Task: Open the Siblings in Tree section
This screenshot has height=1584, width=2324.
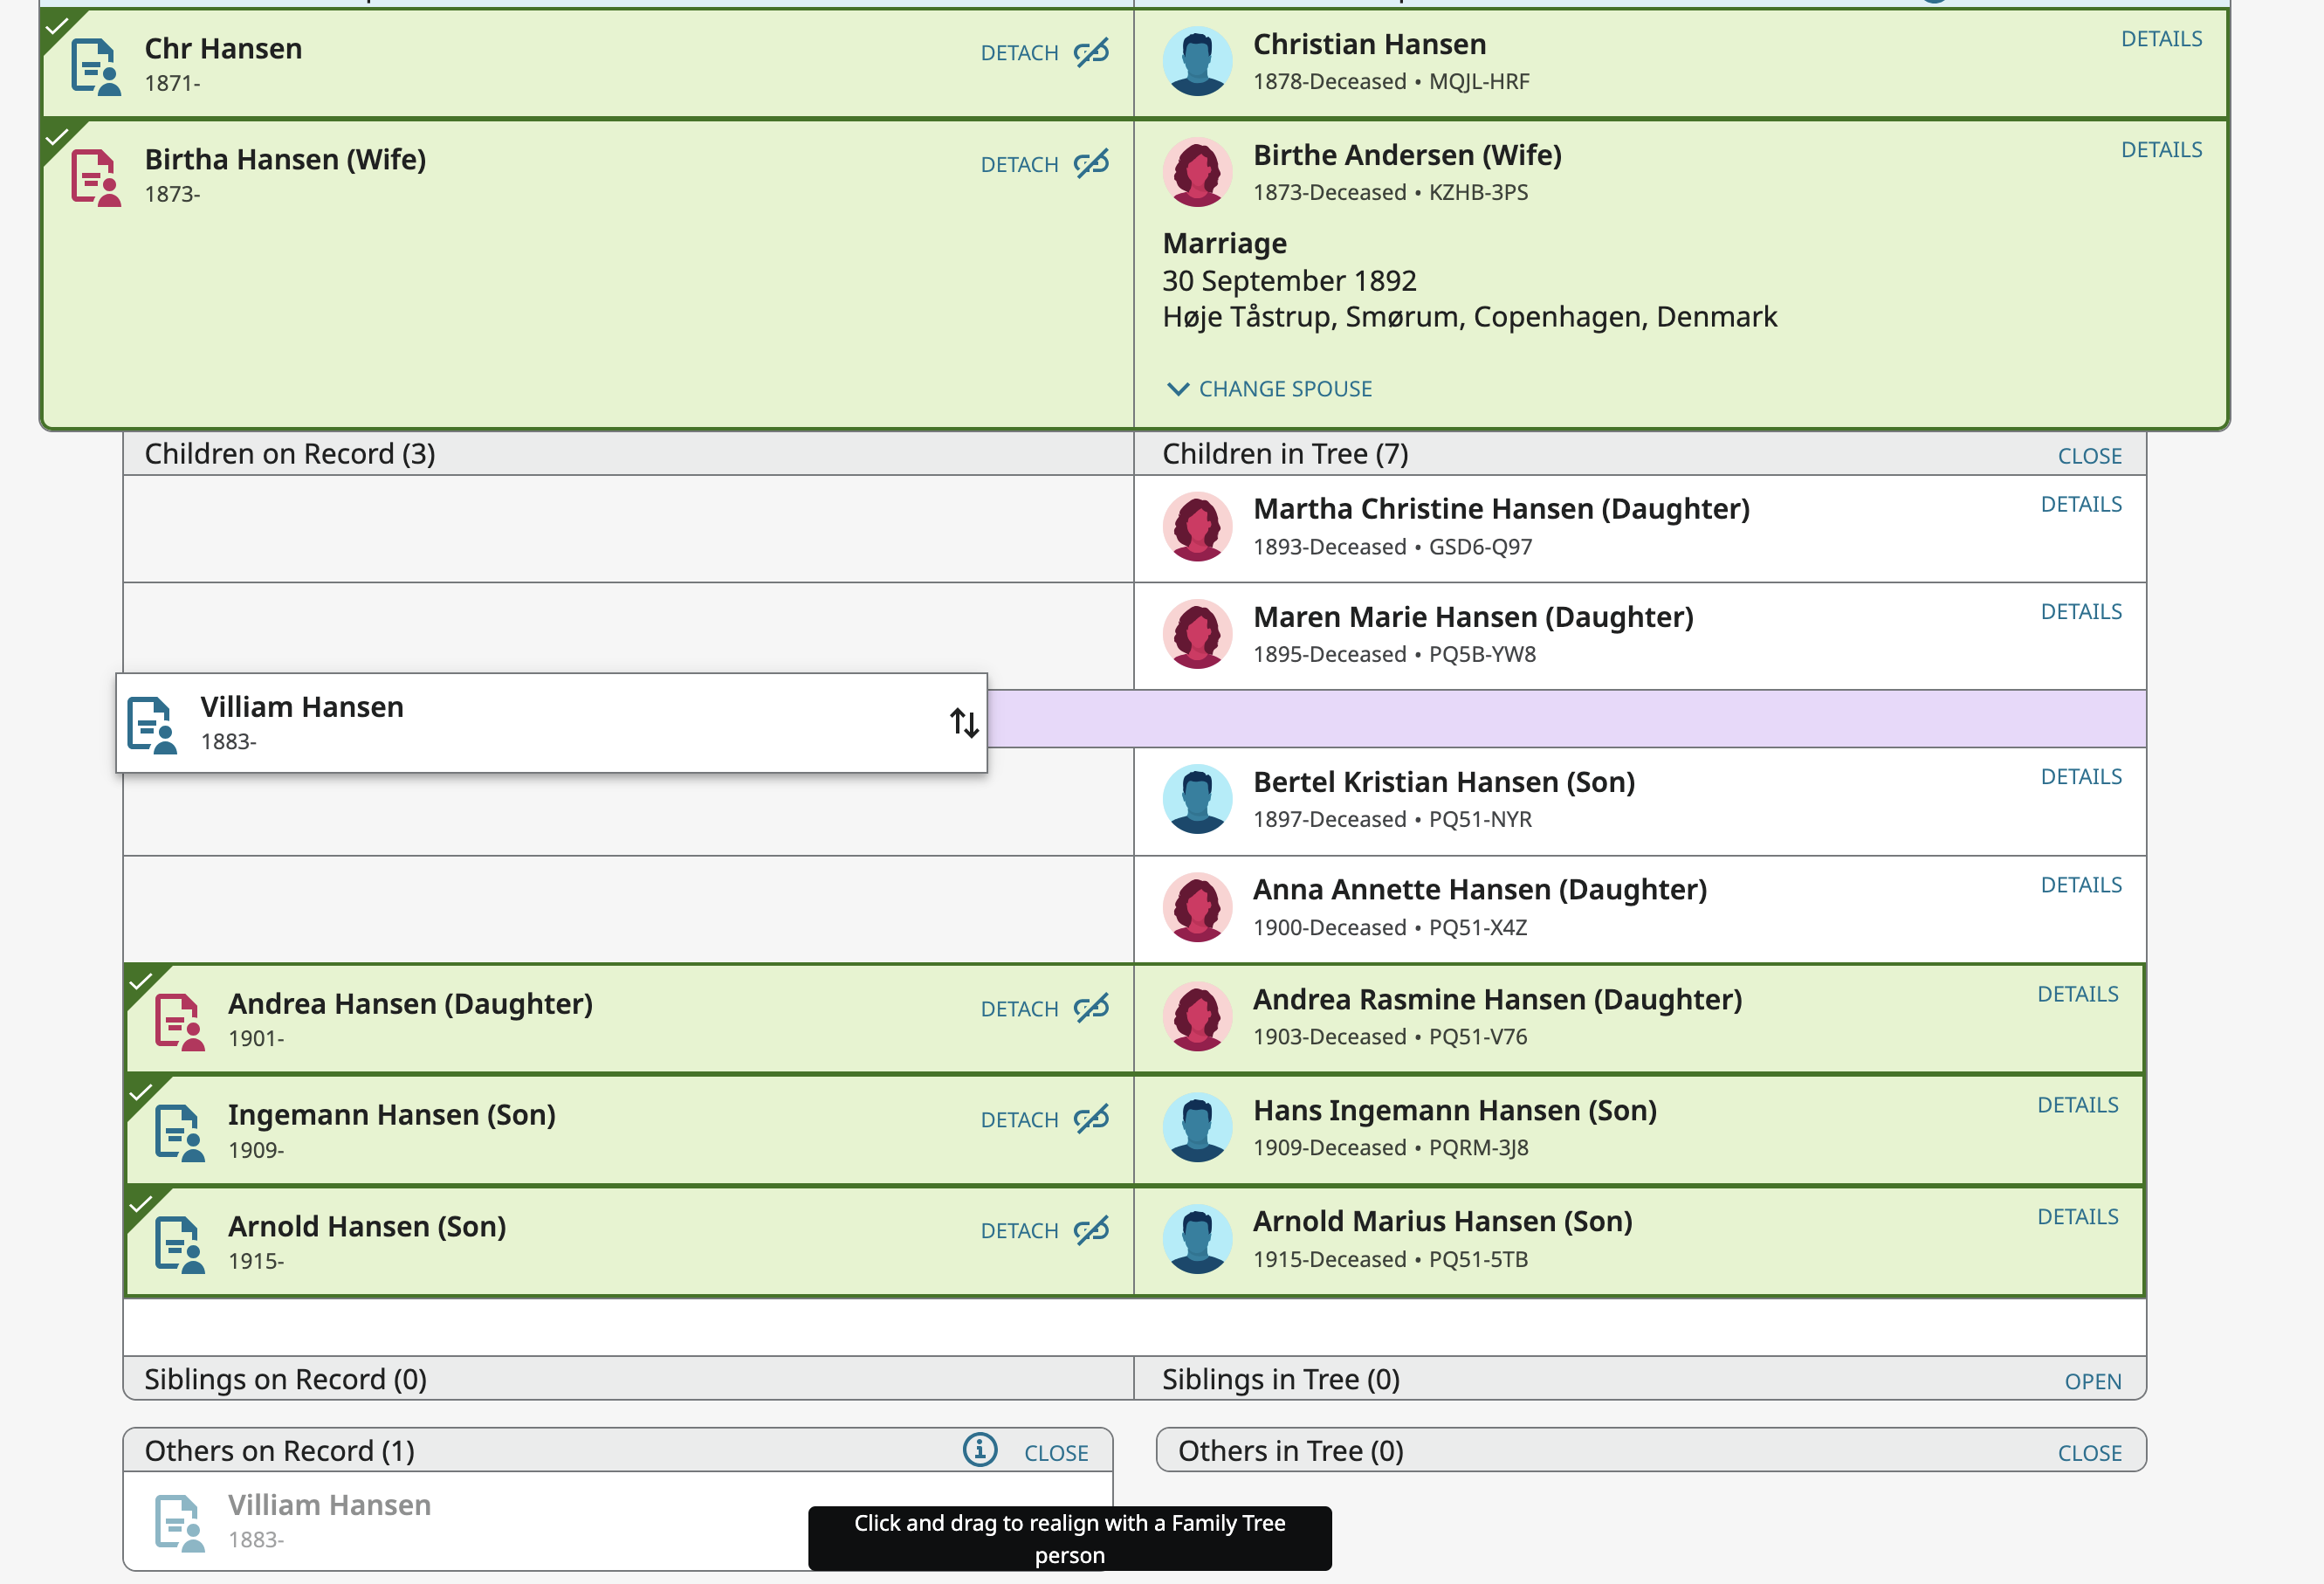Action: [x=2093, y=1381]
